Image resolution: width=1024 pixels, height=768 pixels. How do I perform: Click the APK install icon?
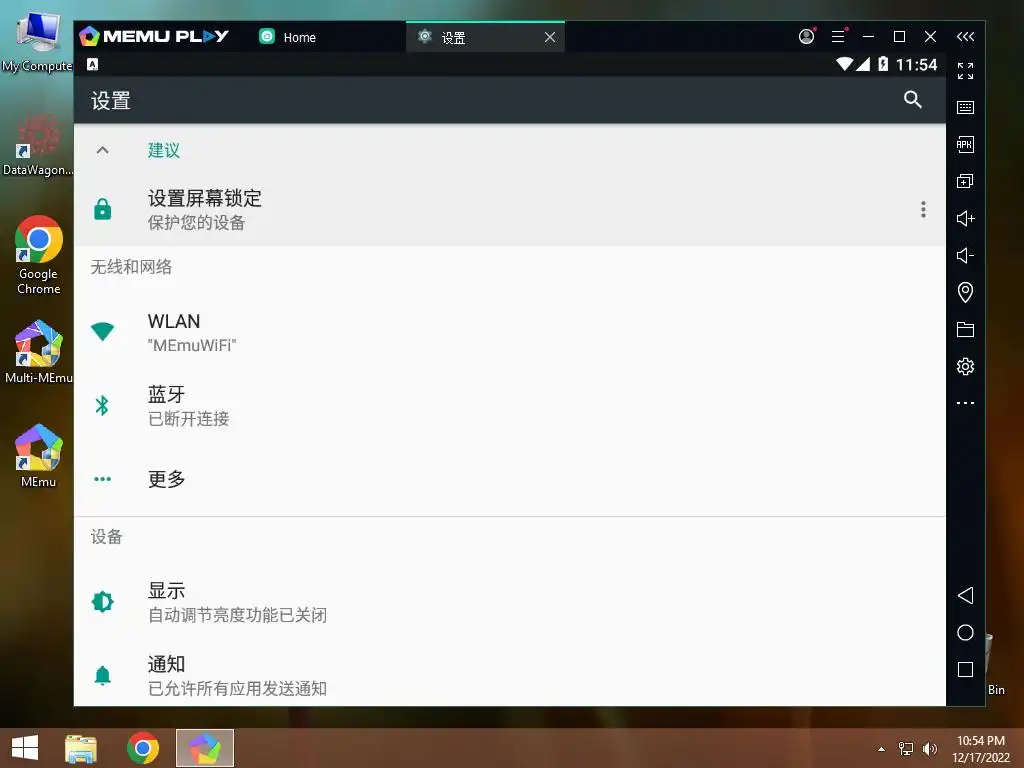(965, 144)
